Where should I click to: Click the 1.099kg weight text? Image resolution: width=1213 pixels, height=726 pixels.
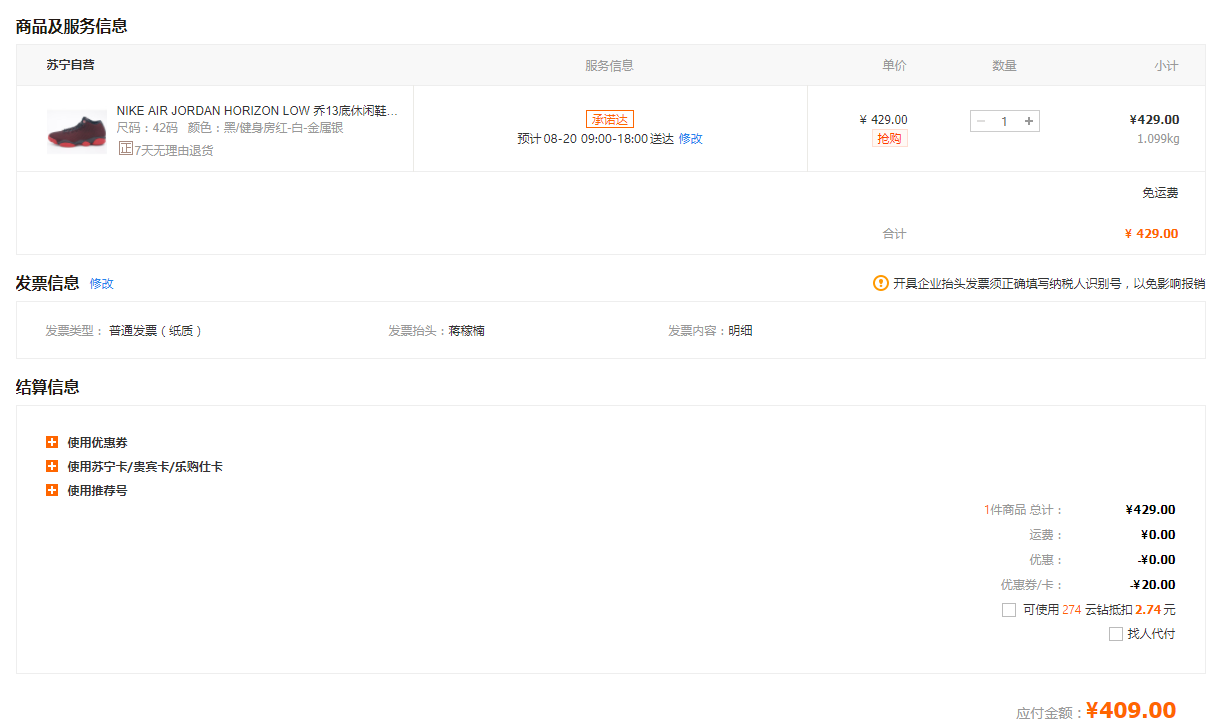click(1158, 139)
